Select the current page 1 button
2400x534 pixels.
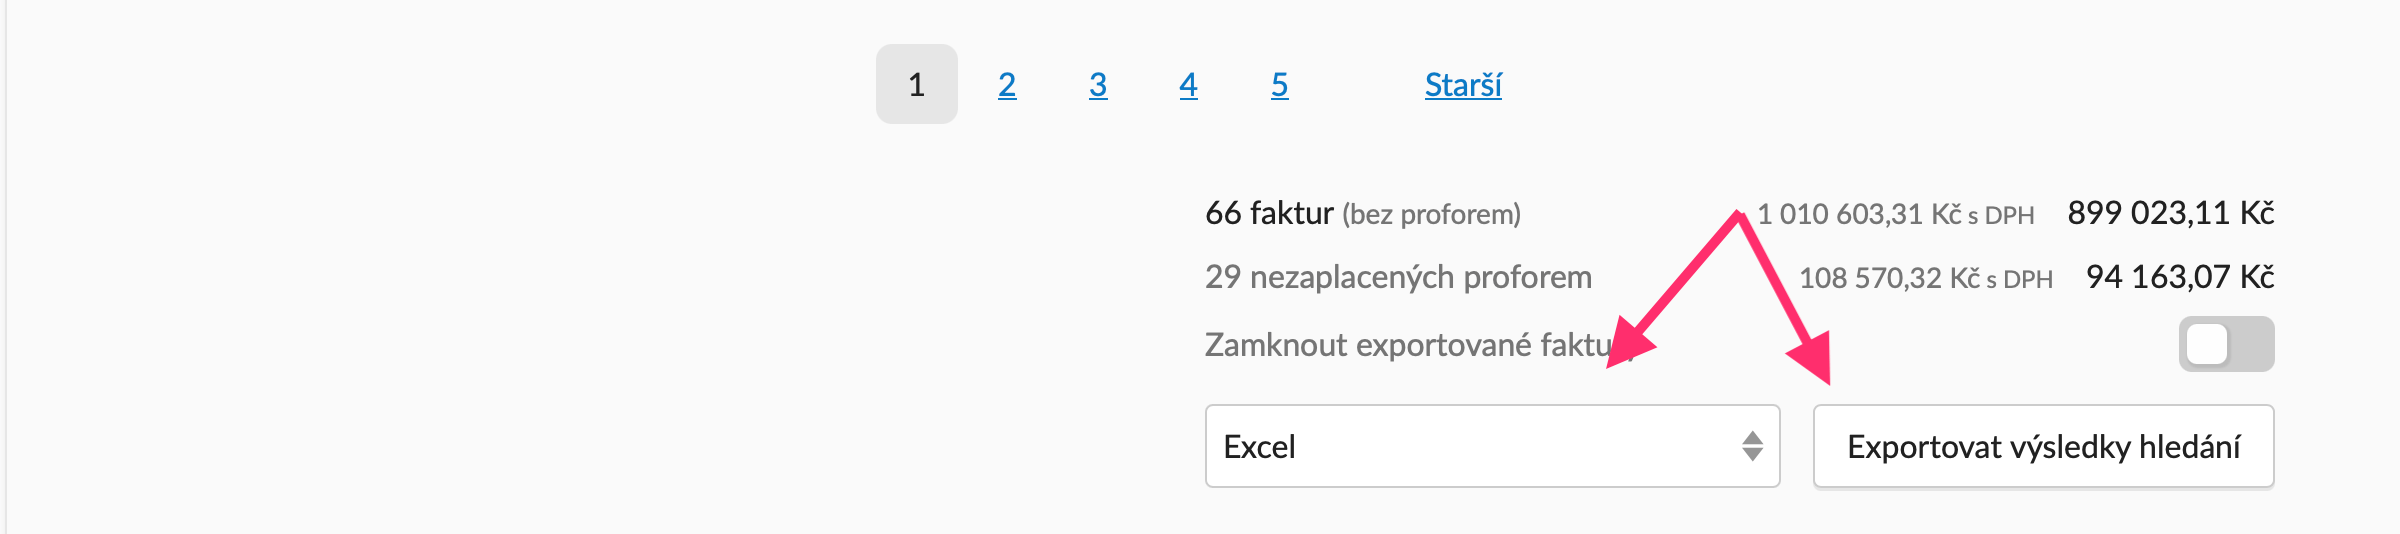916,84
